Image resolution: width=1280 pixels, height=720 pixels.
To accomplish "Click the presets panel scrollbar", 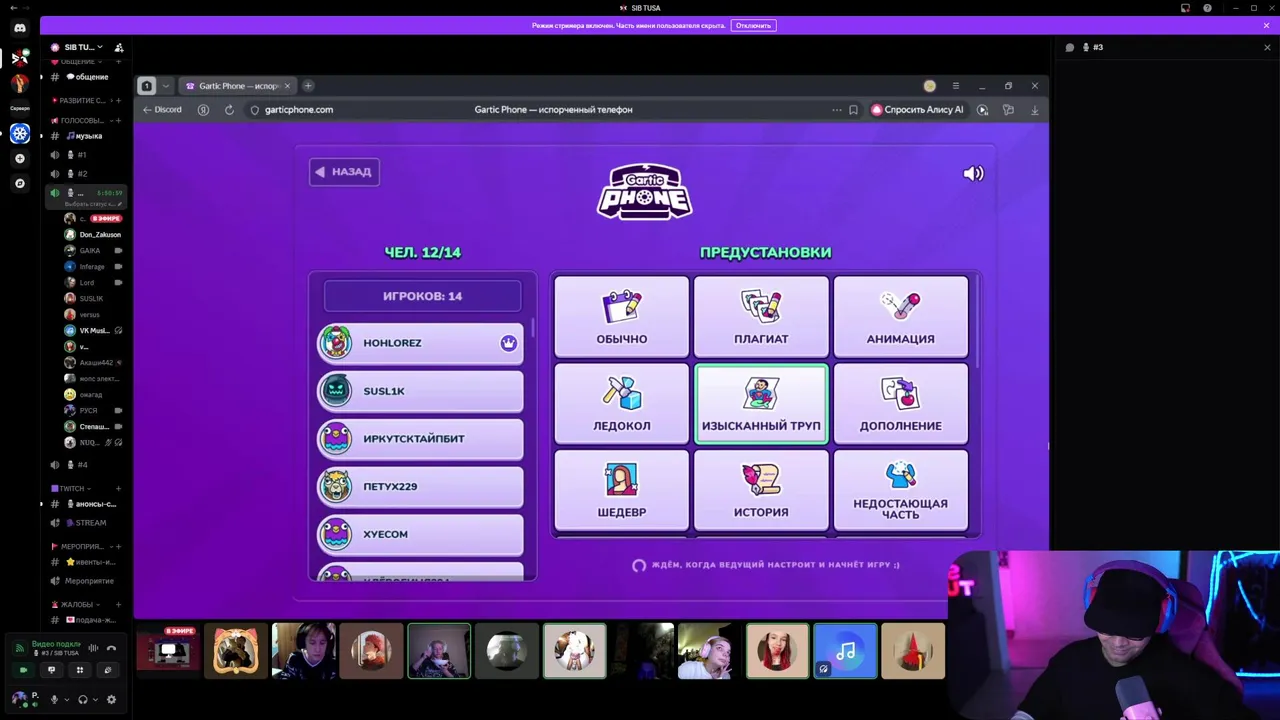I will (976, 323).
